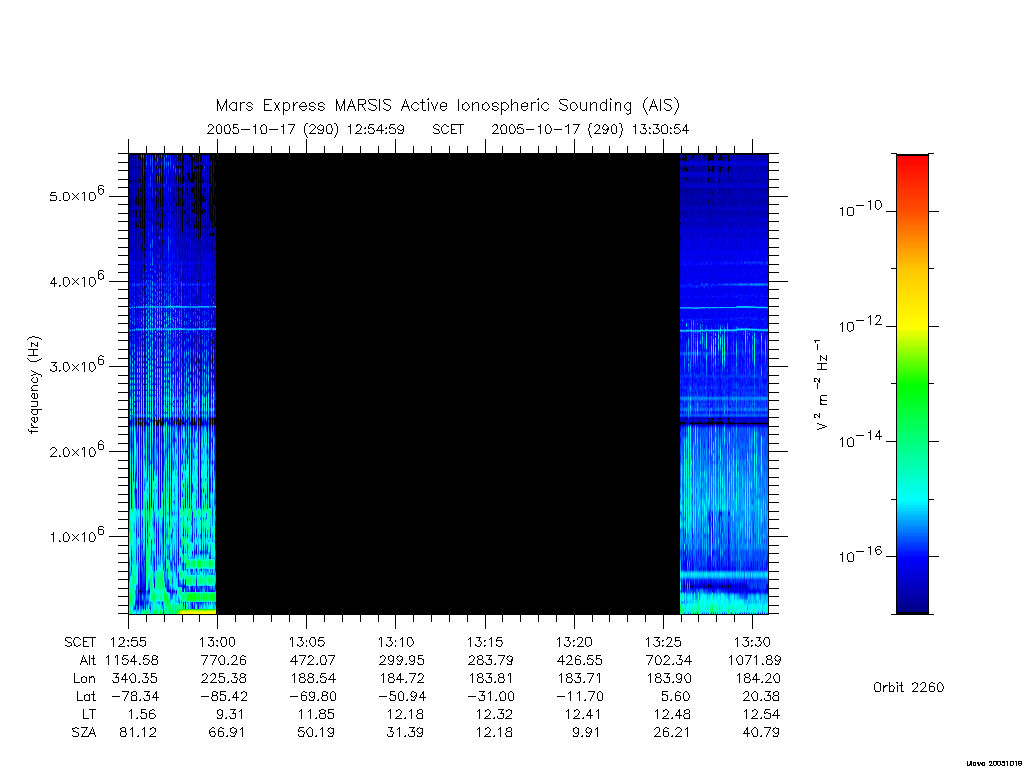
Task: Click the end time '2005-10-17 (290) 13:30:54'
Action: (590, 129)
